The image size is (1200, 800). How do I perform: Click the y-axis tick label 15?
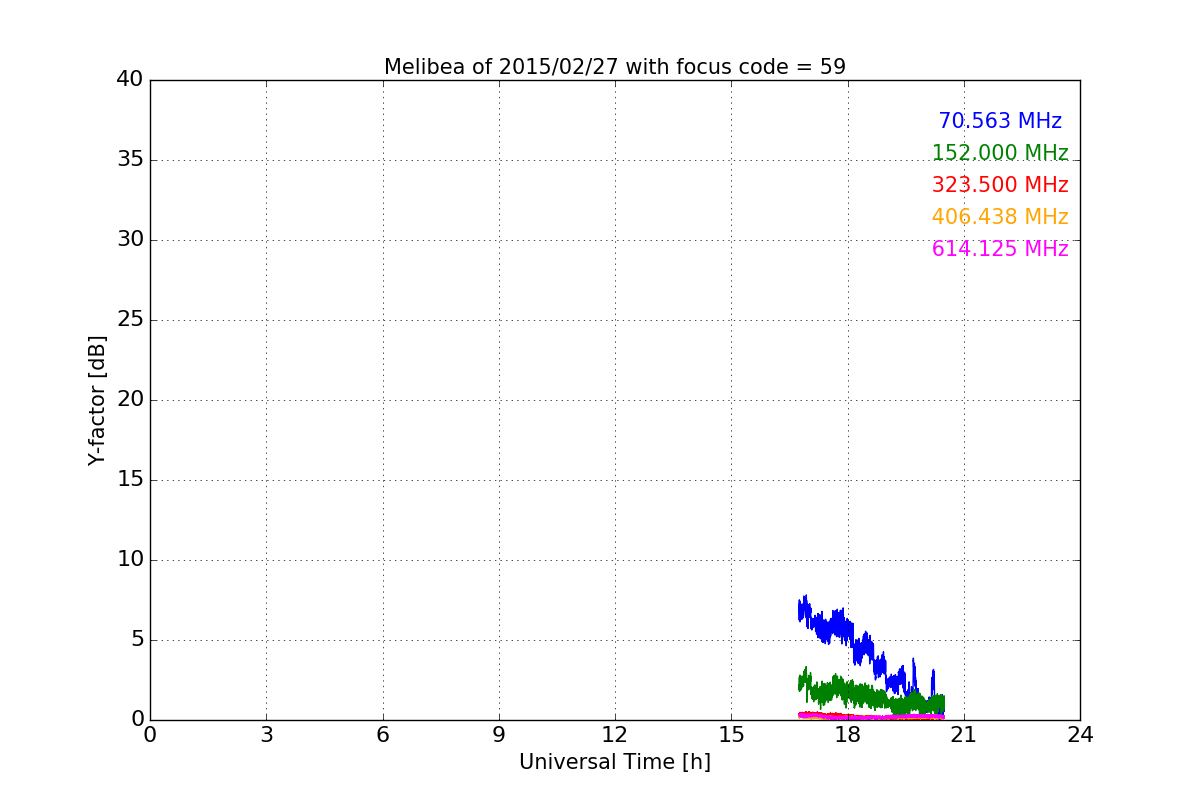coord(130,480)
